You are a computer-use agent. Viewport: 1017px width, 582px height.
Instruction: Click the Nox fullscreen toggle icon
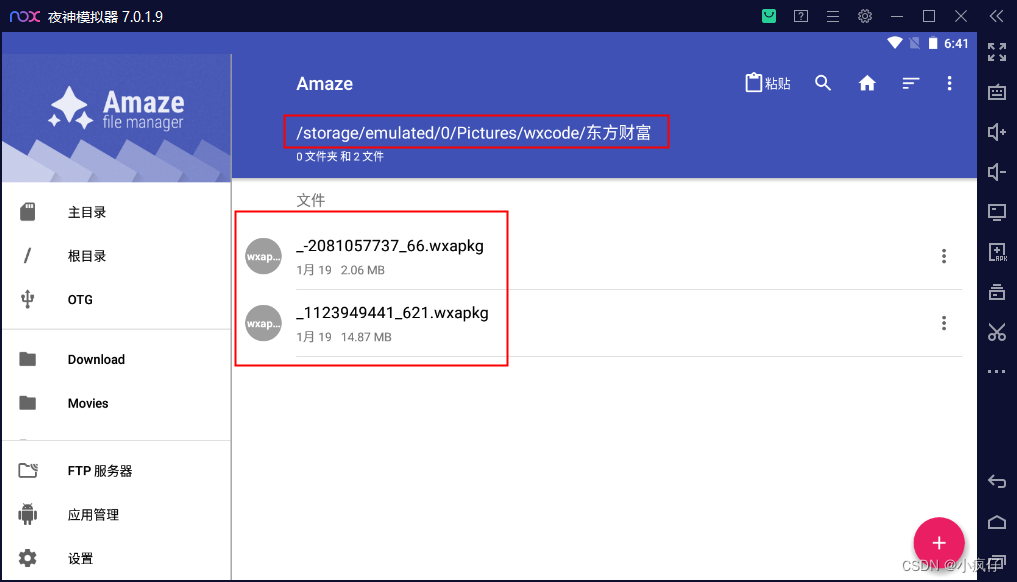point(997,52)
